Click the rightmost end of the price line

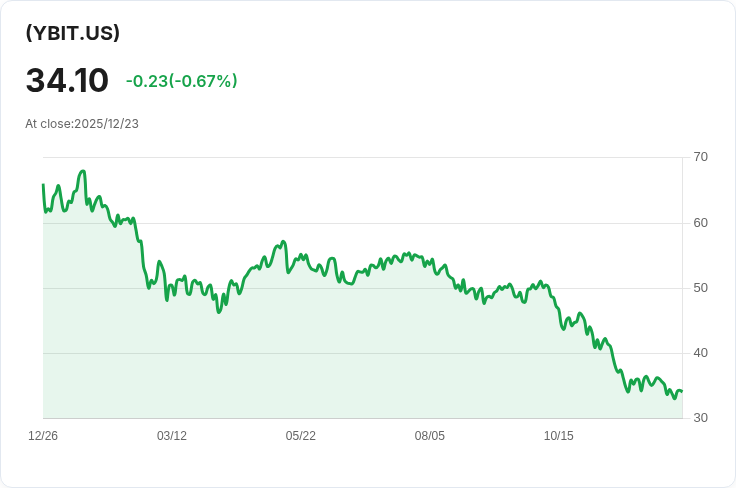click(682, 391)
